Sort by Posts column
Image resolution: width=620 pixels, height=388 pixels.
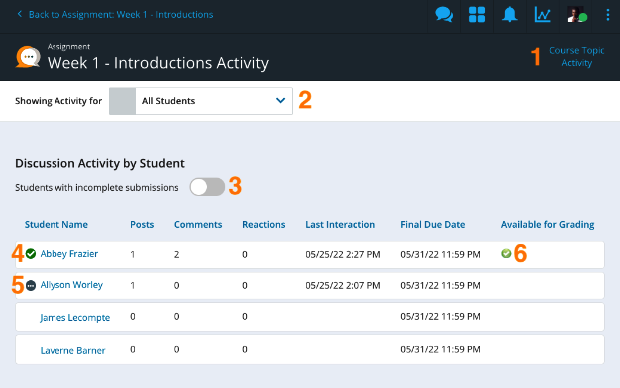[x=142, y=225]
